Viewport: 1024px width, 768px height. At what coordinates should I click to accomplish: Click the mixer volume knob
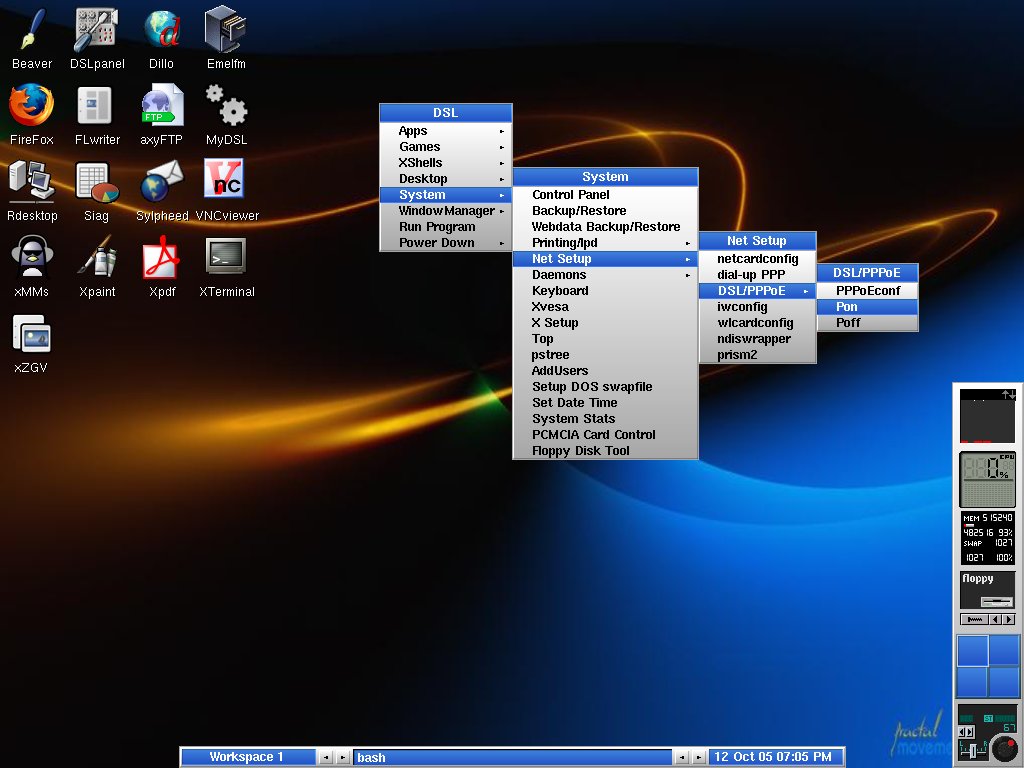pos(1003,748)
